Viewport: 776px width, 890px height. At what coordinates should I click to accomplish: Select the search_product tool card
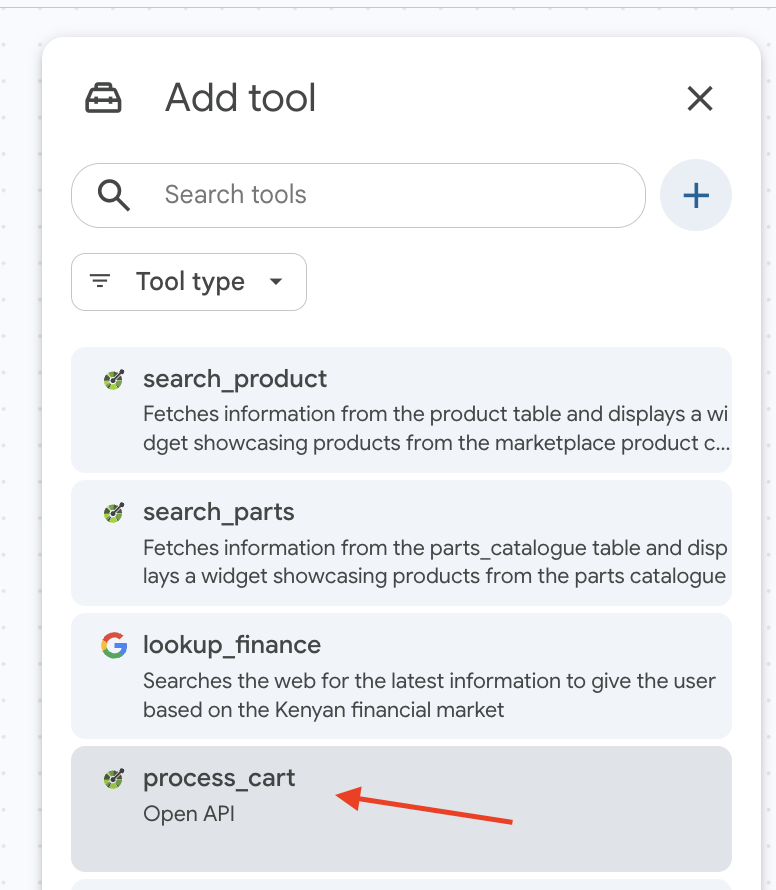pyautogui.click(x=401, y=410)
